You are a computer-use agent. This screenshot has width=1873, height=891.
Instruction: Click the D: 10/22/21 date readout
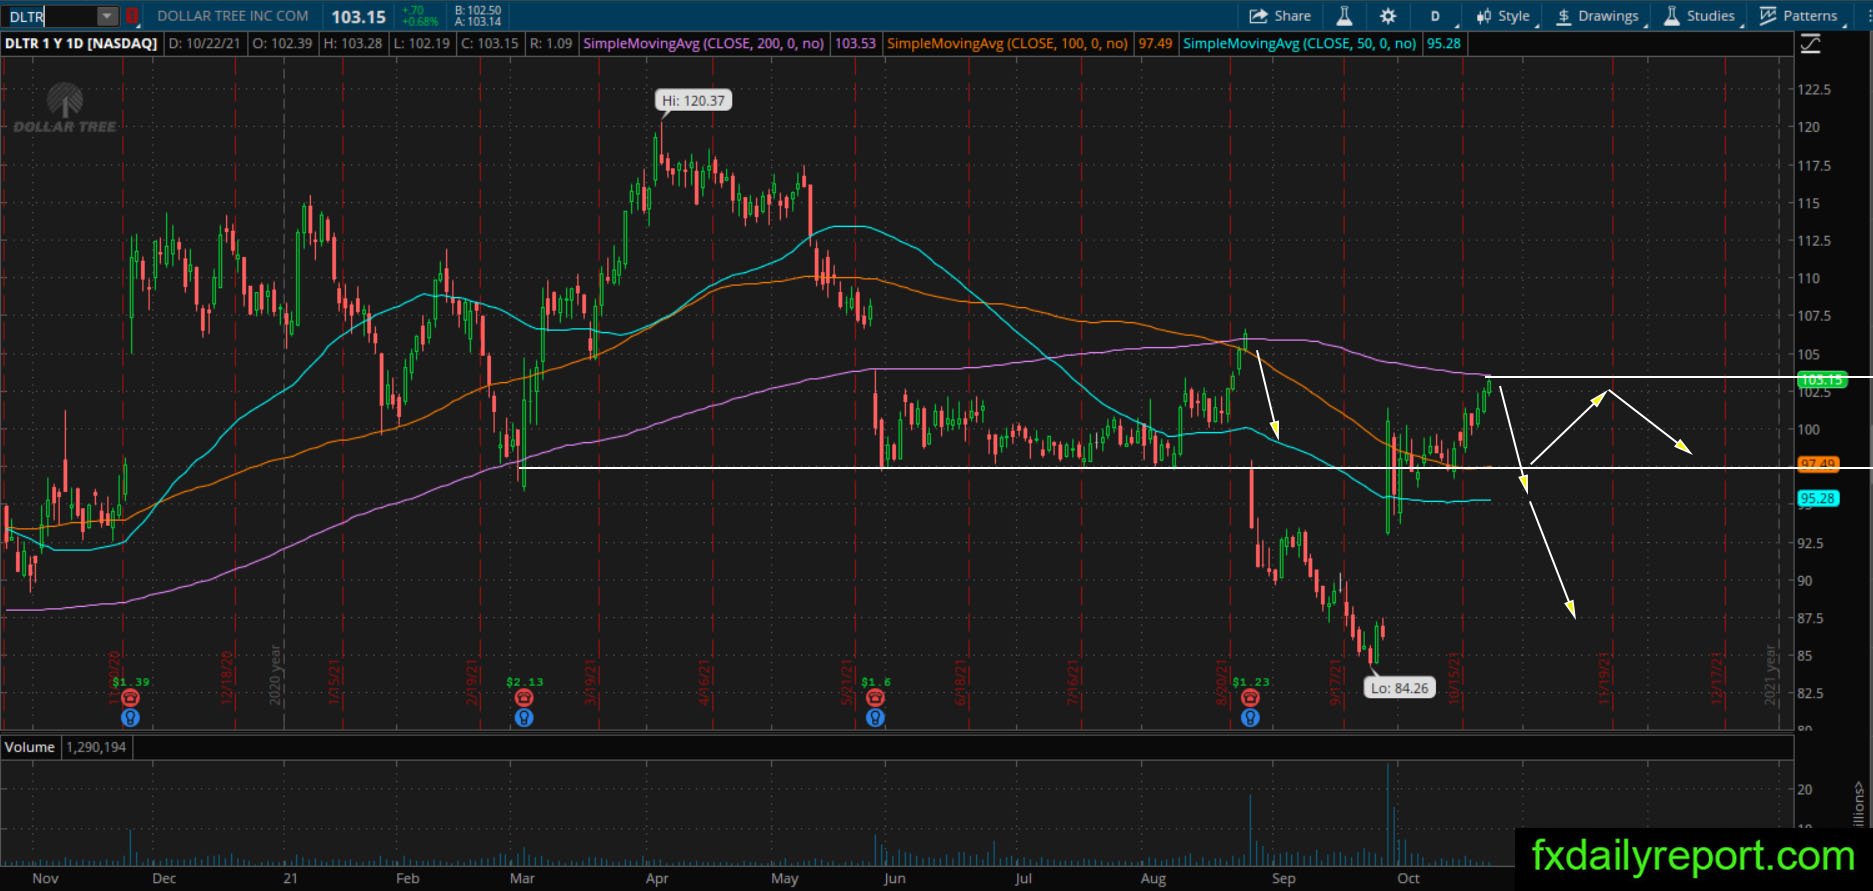pos(205,44)
